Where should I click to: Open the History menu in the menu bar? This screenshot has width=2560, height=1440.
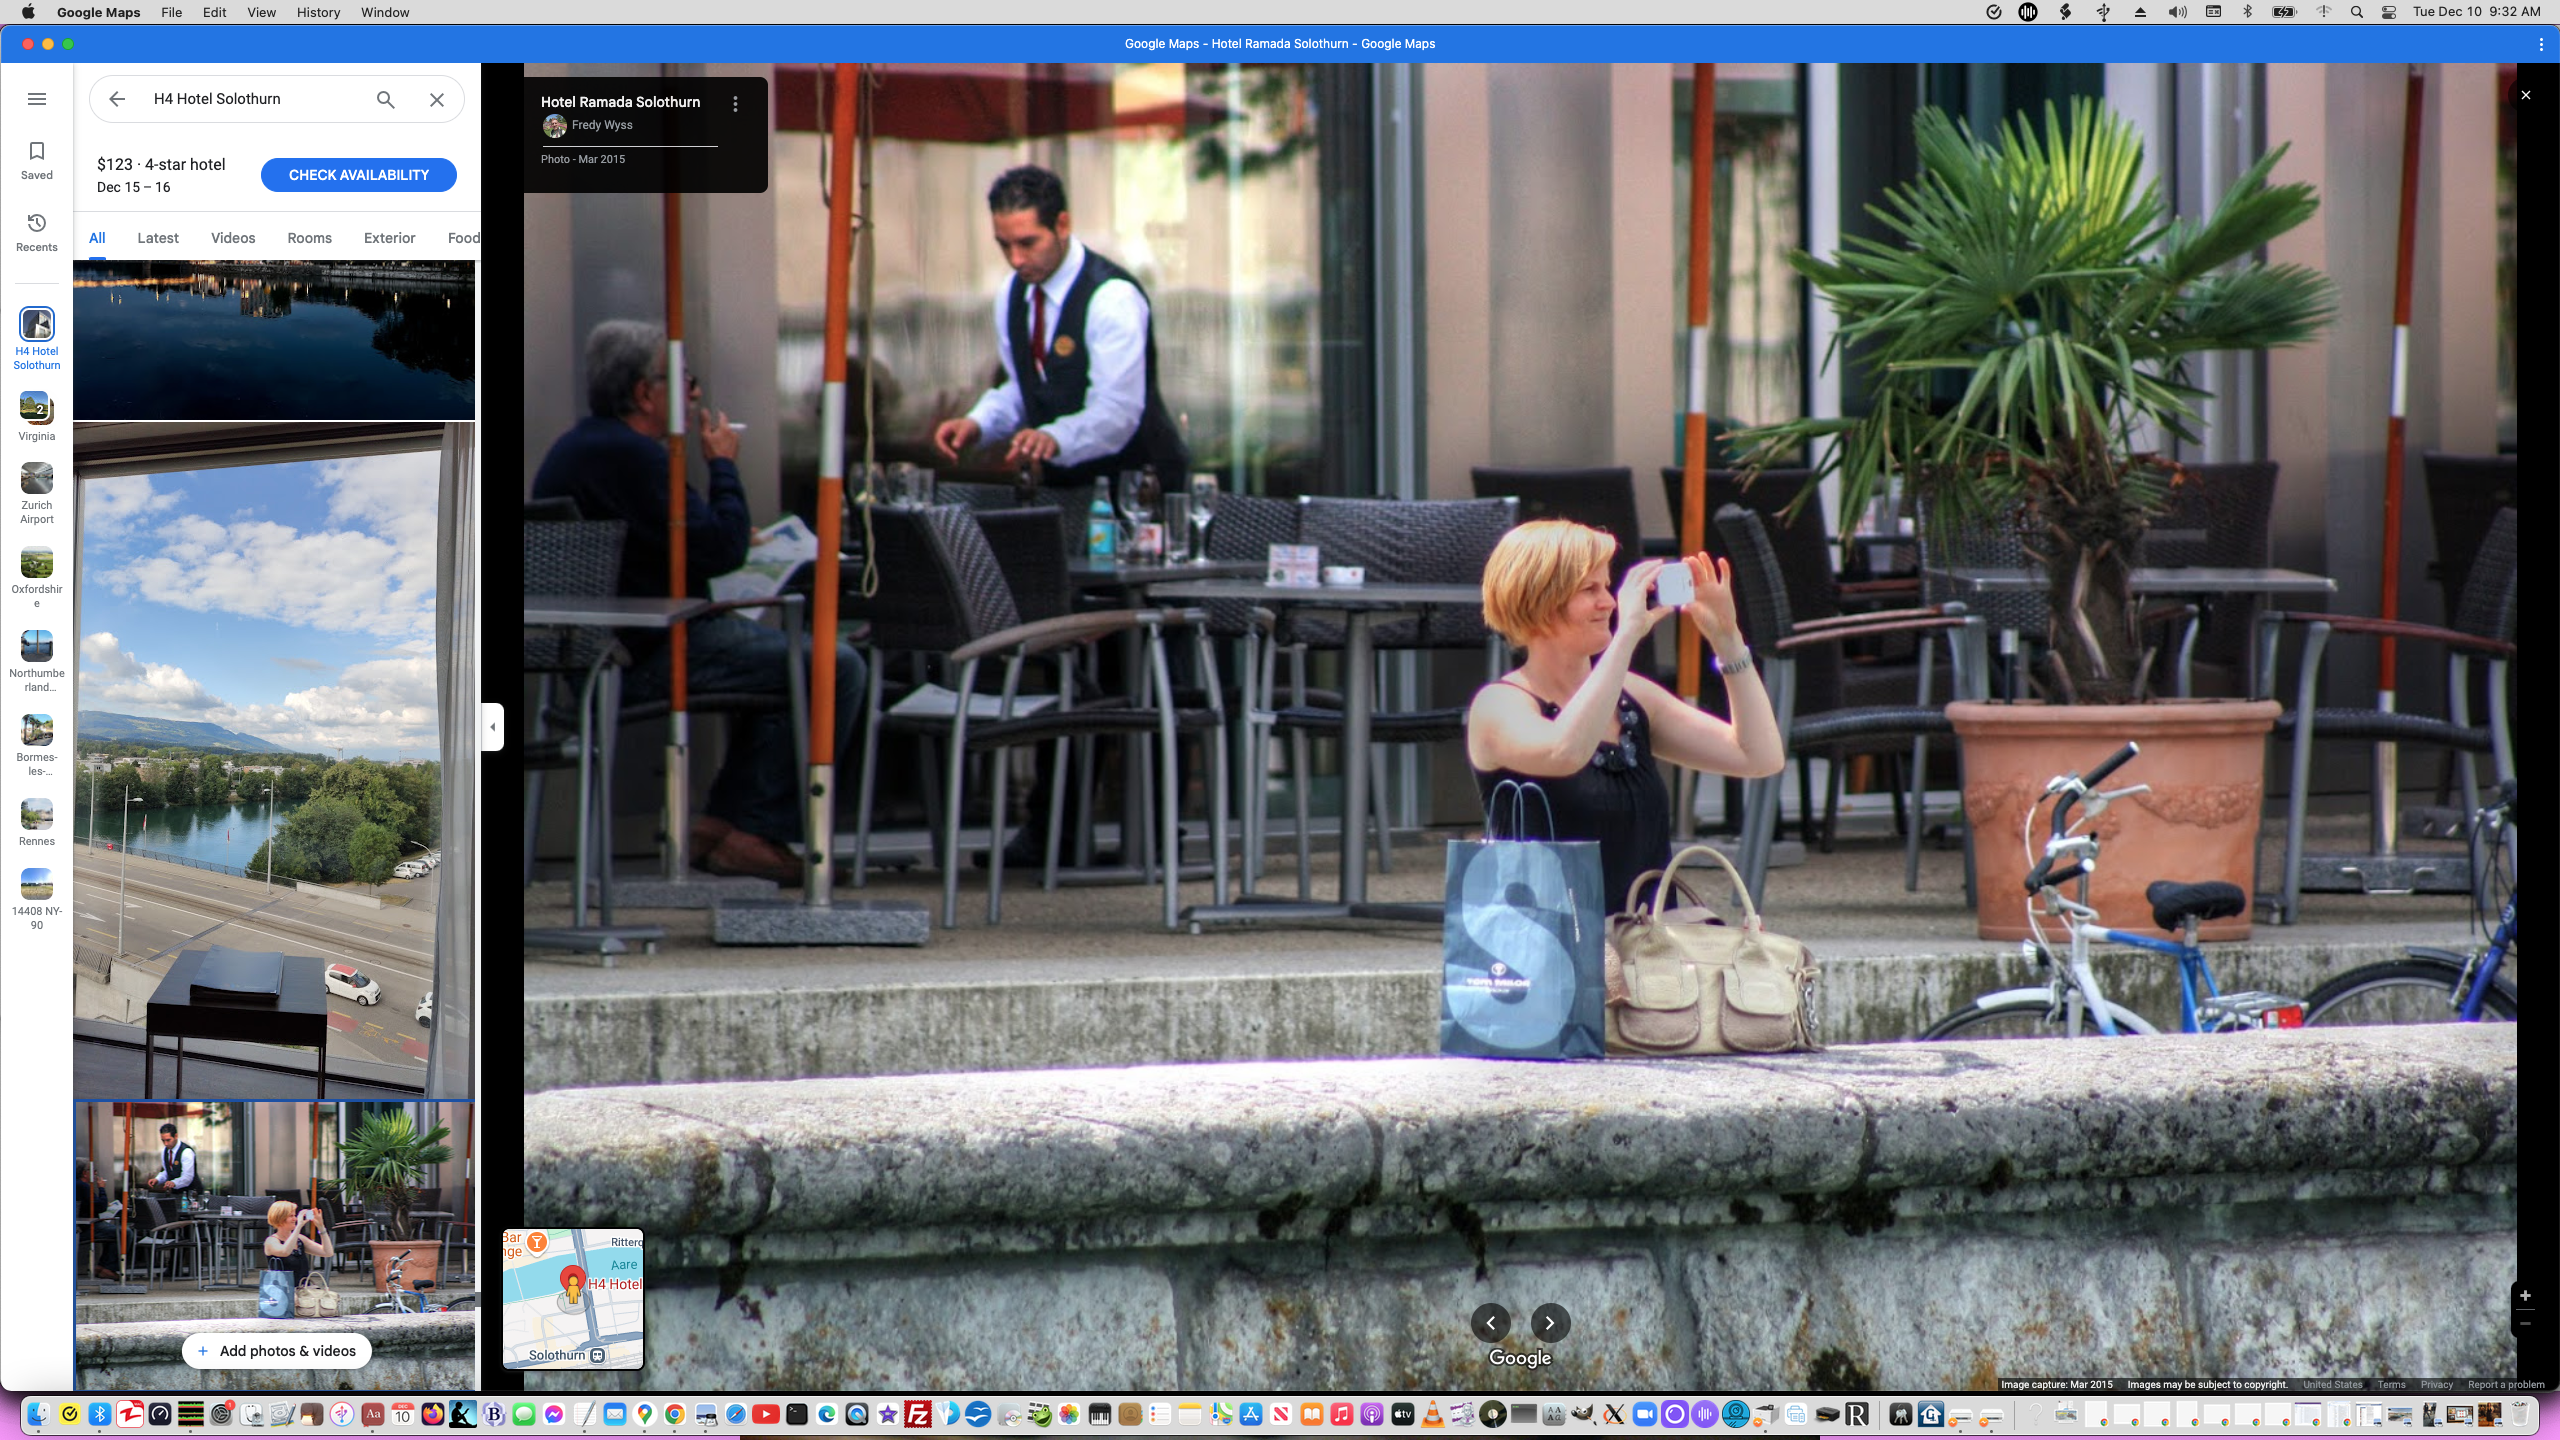[x=317, y=12]
